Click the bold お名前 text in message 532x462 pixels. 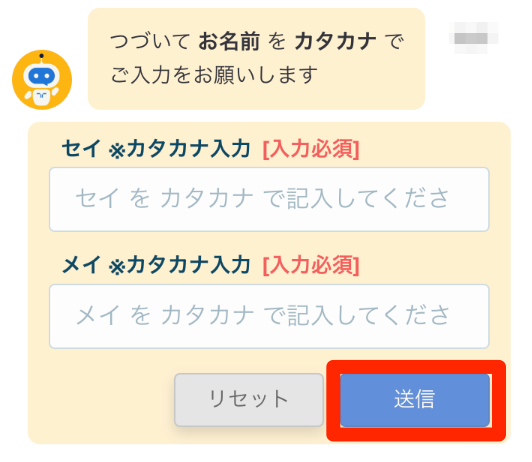pyautogui.click(x=229, y=41)
